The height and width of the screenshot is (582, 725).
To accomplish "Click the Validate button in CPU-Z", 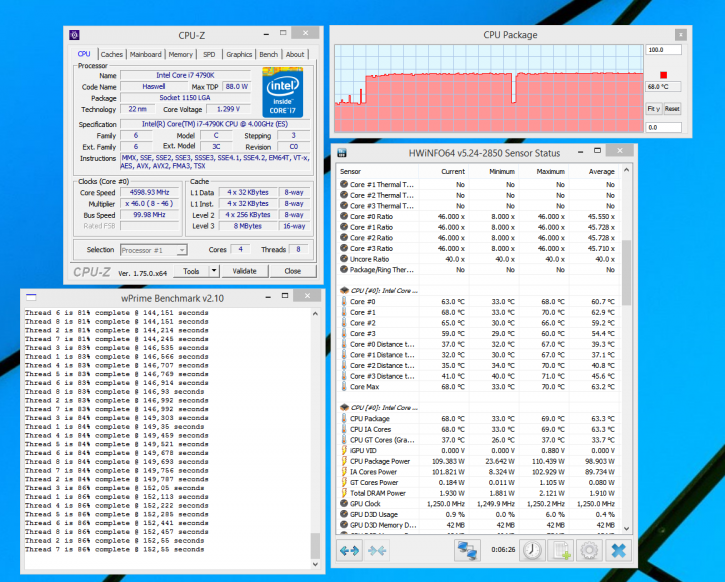I will (244, 271).
